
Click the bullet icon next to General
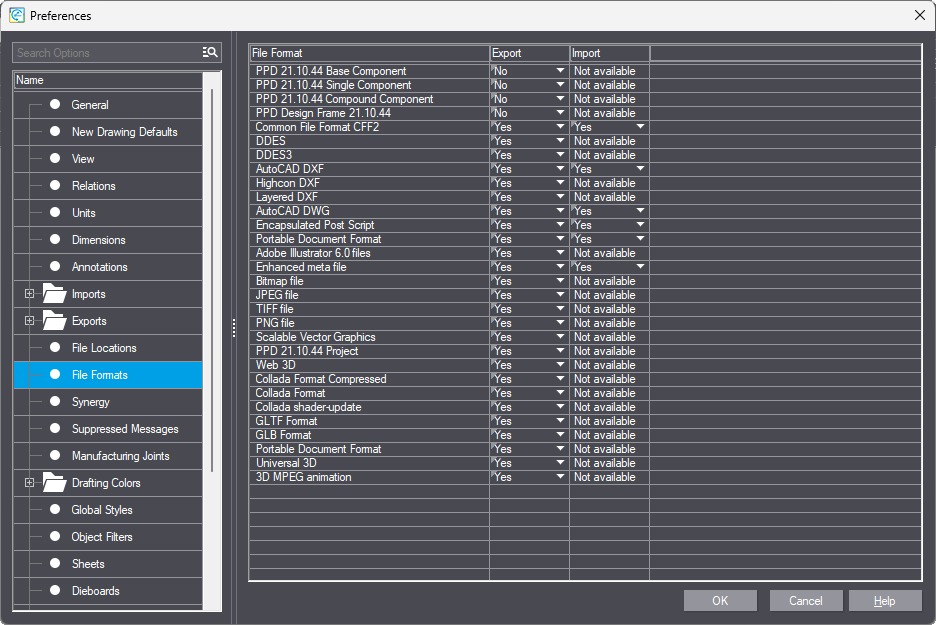(x=55, y=105)
